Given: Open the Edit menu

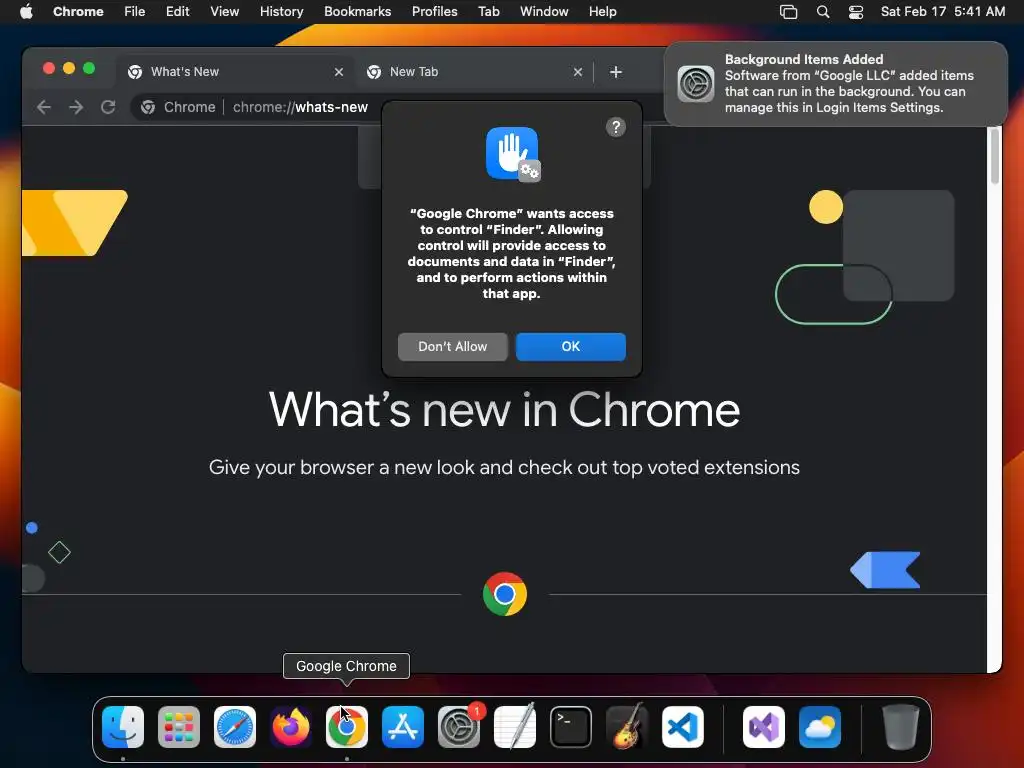Looking at the screenshot, I should [177, 12].
